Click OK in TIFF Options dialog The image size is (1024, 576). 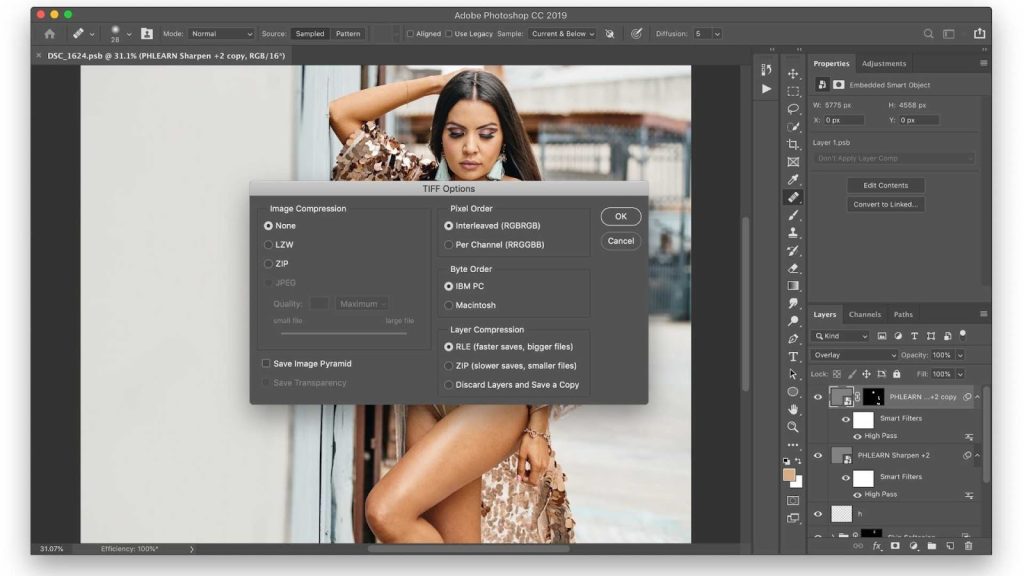pos(620,216)
